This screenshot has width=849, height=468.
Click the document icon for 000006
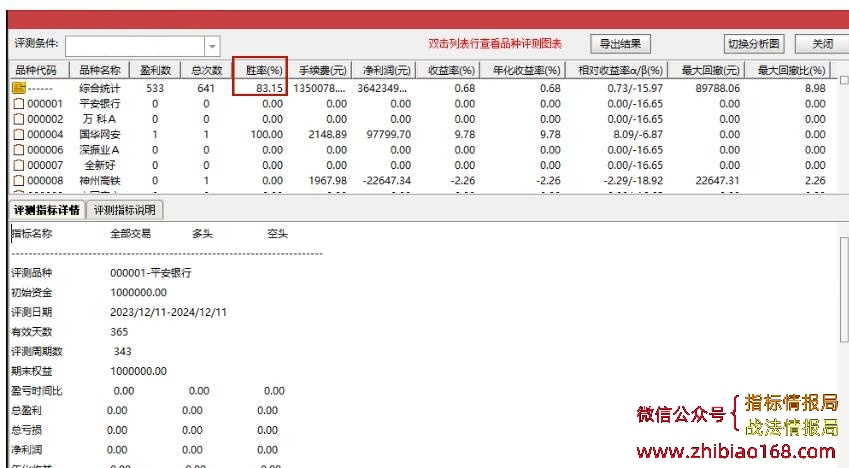tap(19, 150)
